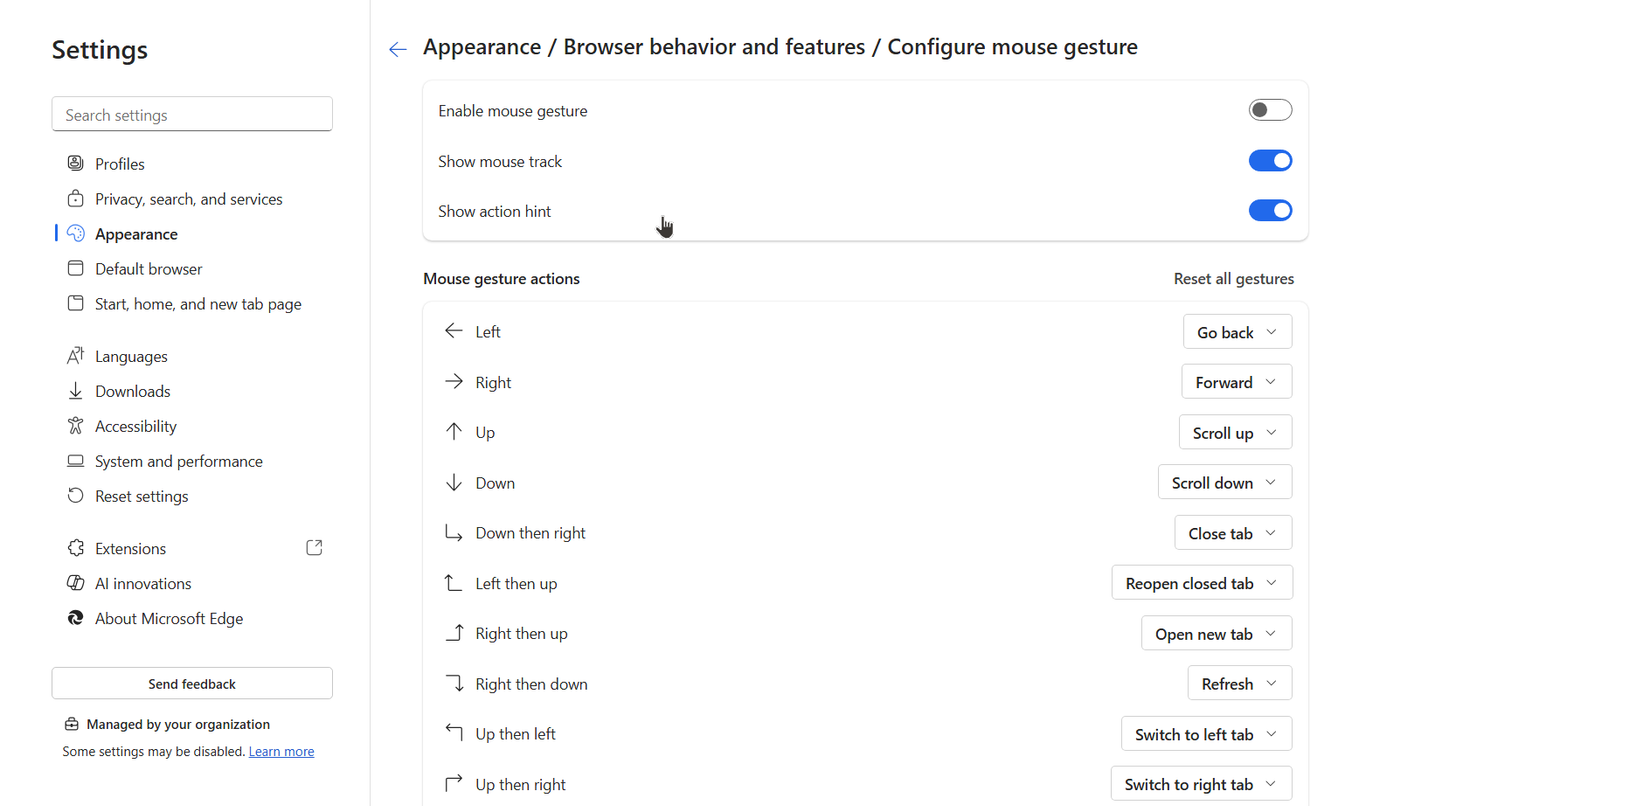Open Privacy, search, and services settings icon
1650x806 pixels.
tap(76, 198)
